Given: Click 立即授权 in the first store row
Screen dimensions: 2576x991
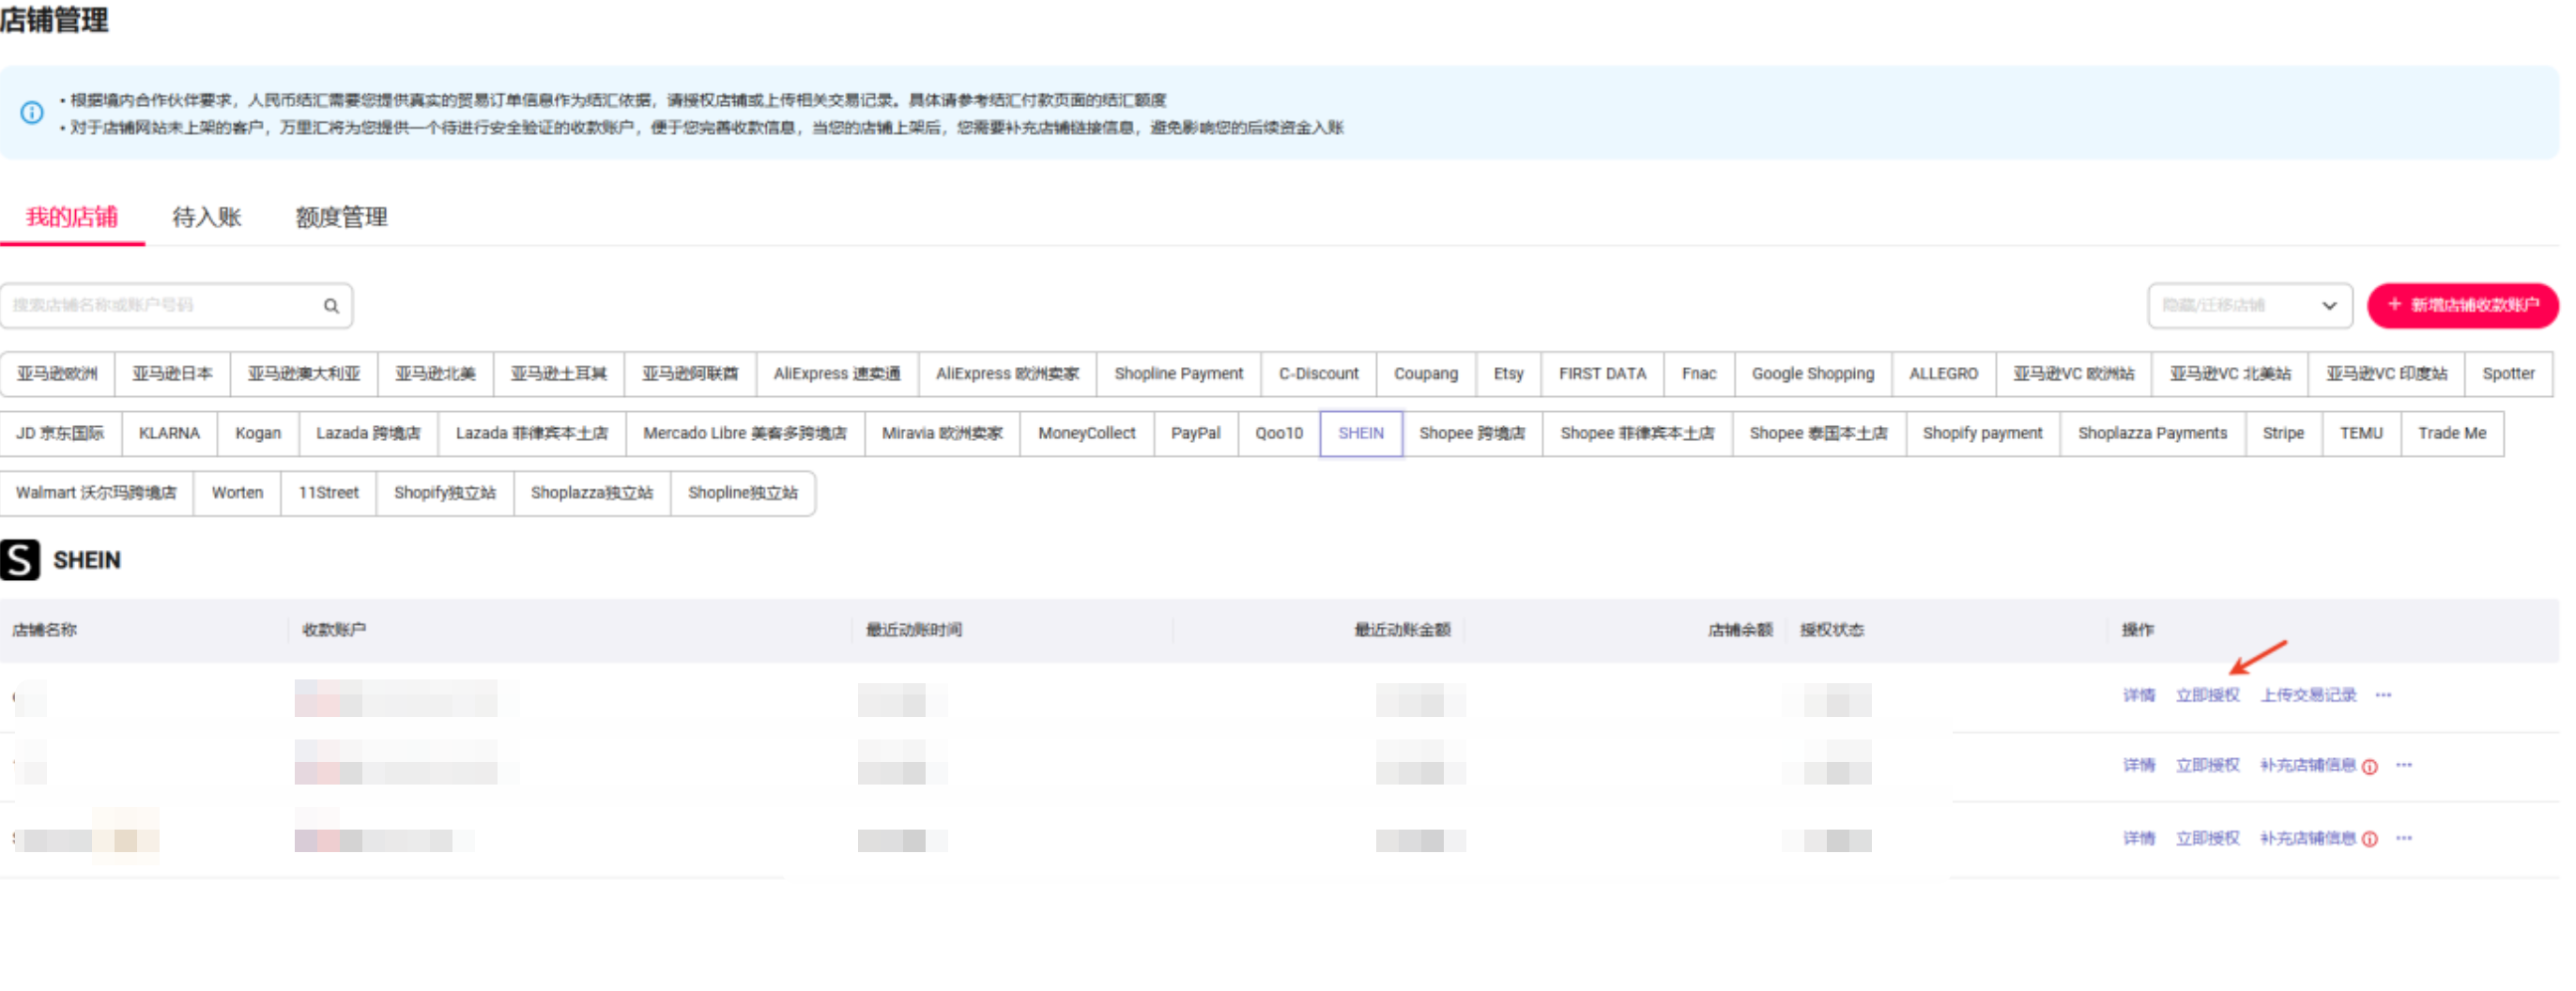Looking at the screenshot, I should coord(2207,695).
